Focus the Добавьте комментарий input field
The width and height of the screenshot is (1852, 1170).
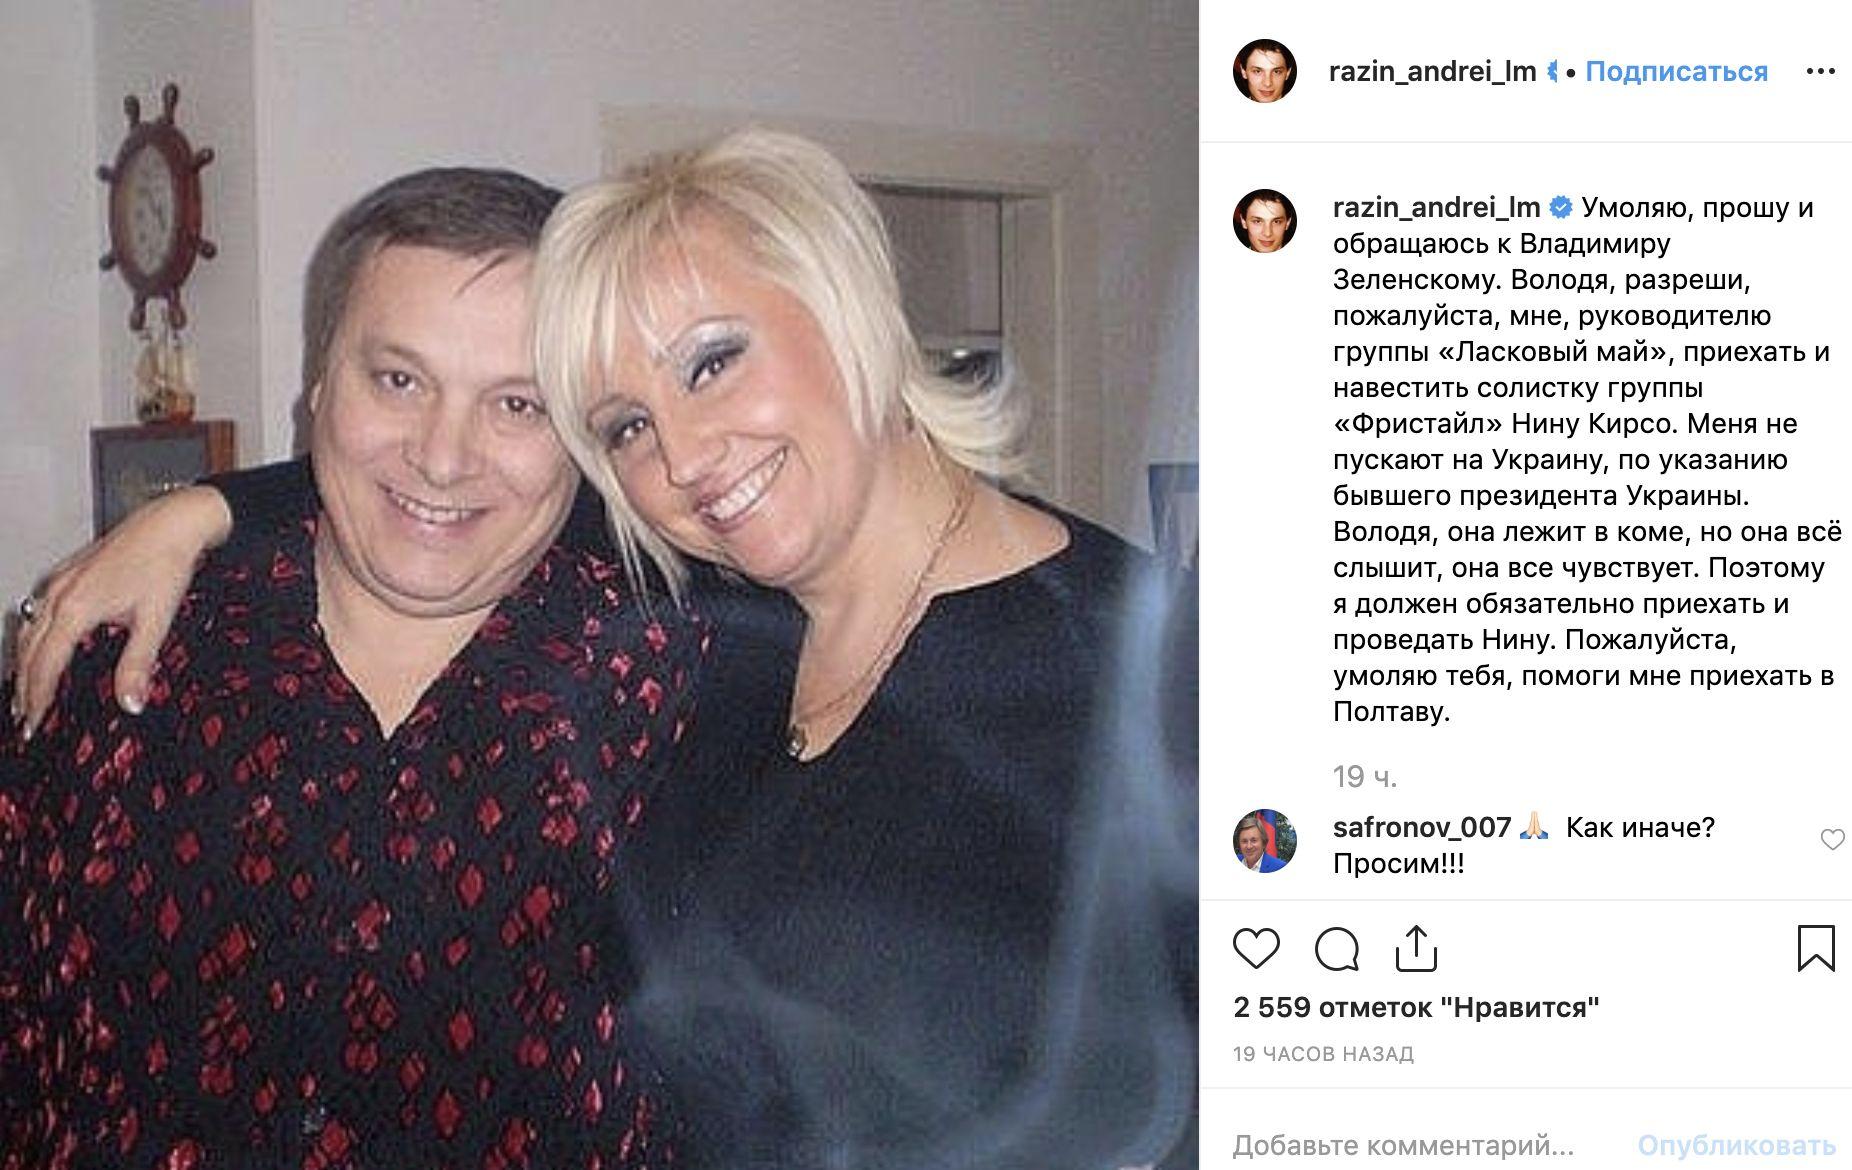coord(1404,1144)
